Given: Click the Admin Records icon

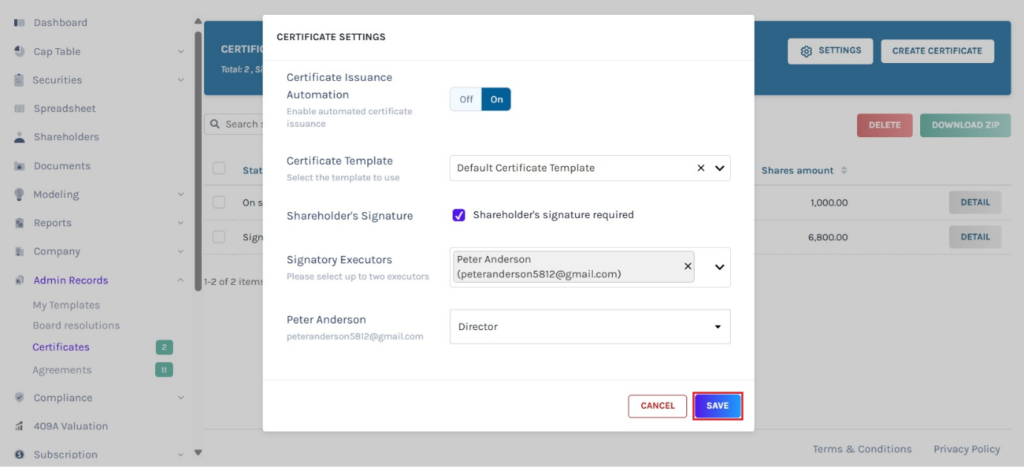Looking at the screenshot, I should click(19, 280).
